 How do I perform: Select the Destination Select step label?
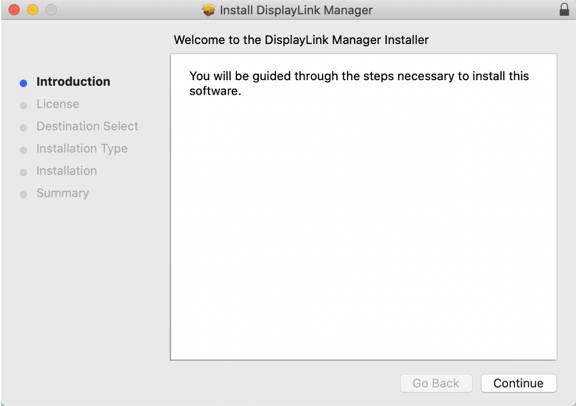87,126
